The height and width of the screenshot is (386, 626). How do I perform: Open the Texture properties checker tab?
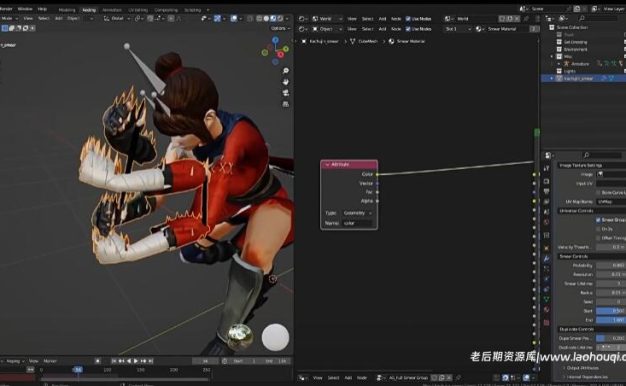(x=547, y=322)
